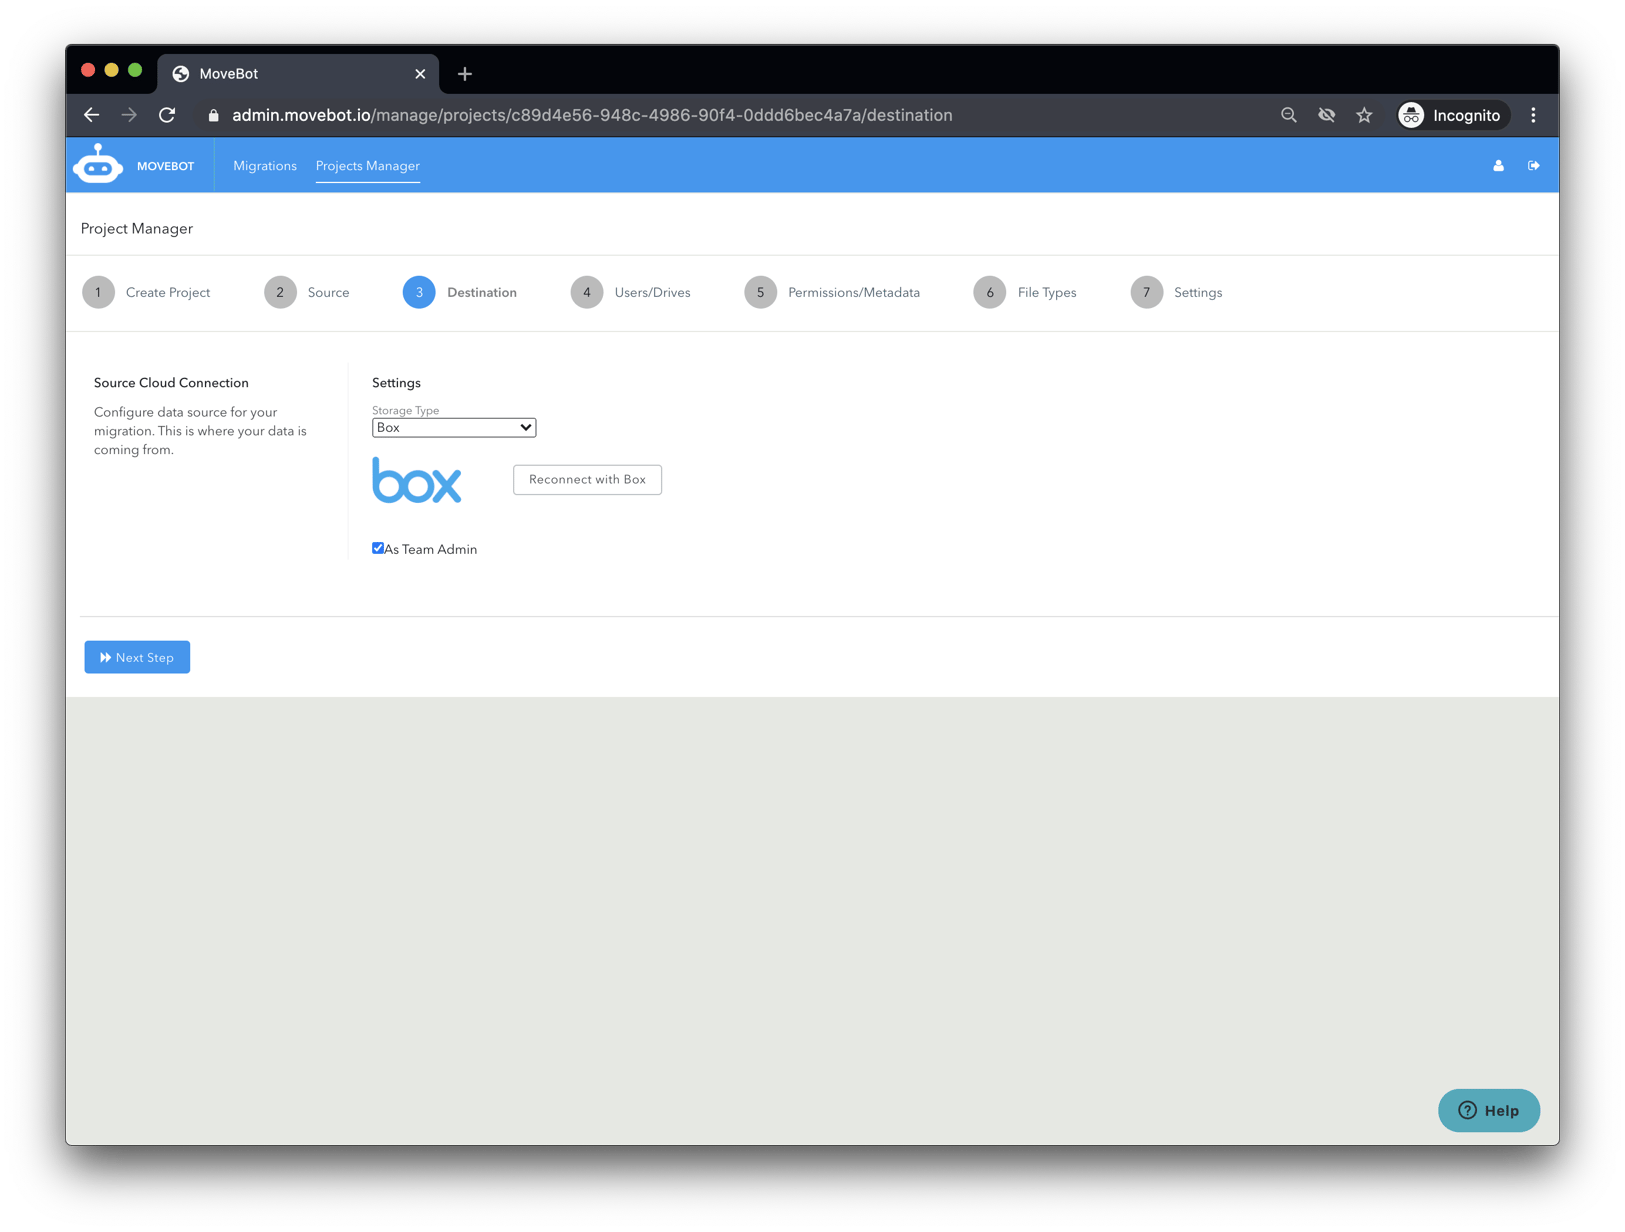Expand the Incognito profile menu
This screenshot has width=1625, height=1232.
(x=1452, y=115)
